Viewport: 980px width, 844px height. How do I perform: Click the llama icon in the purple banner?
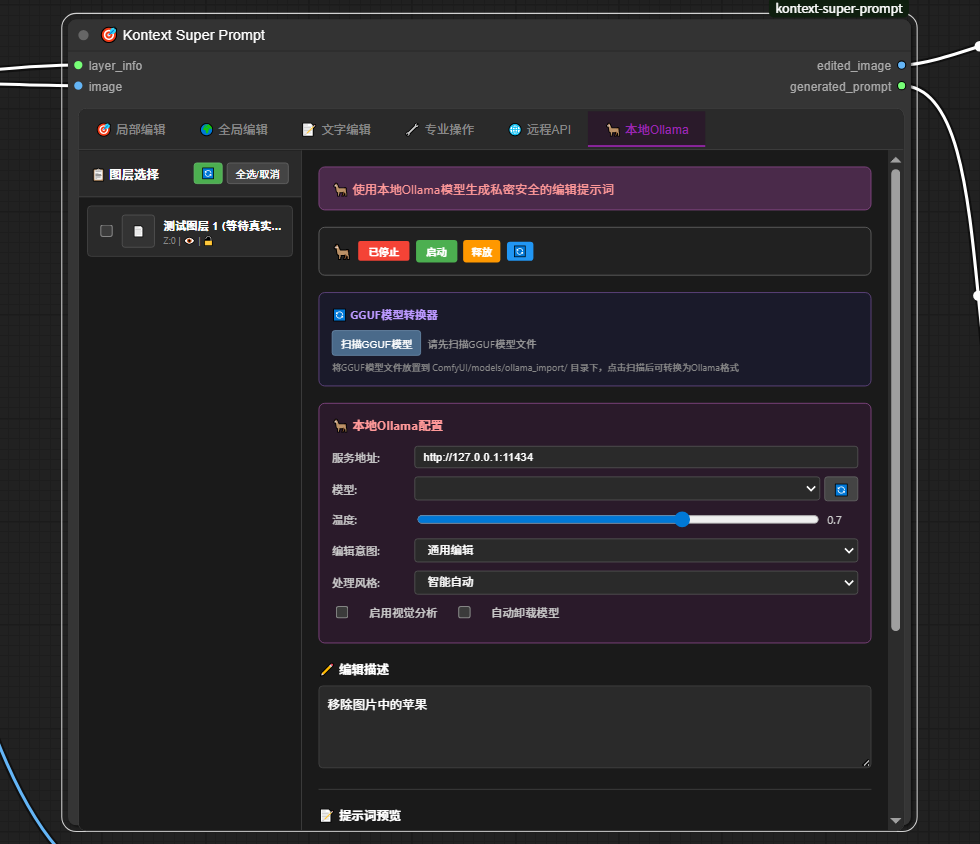pyautogui.click(x=340, y=189)
